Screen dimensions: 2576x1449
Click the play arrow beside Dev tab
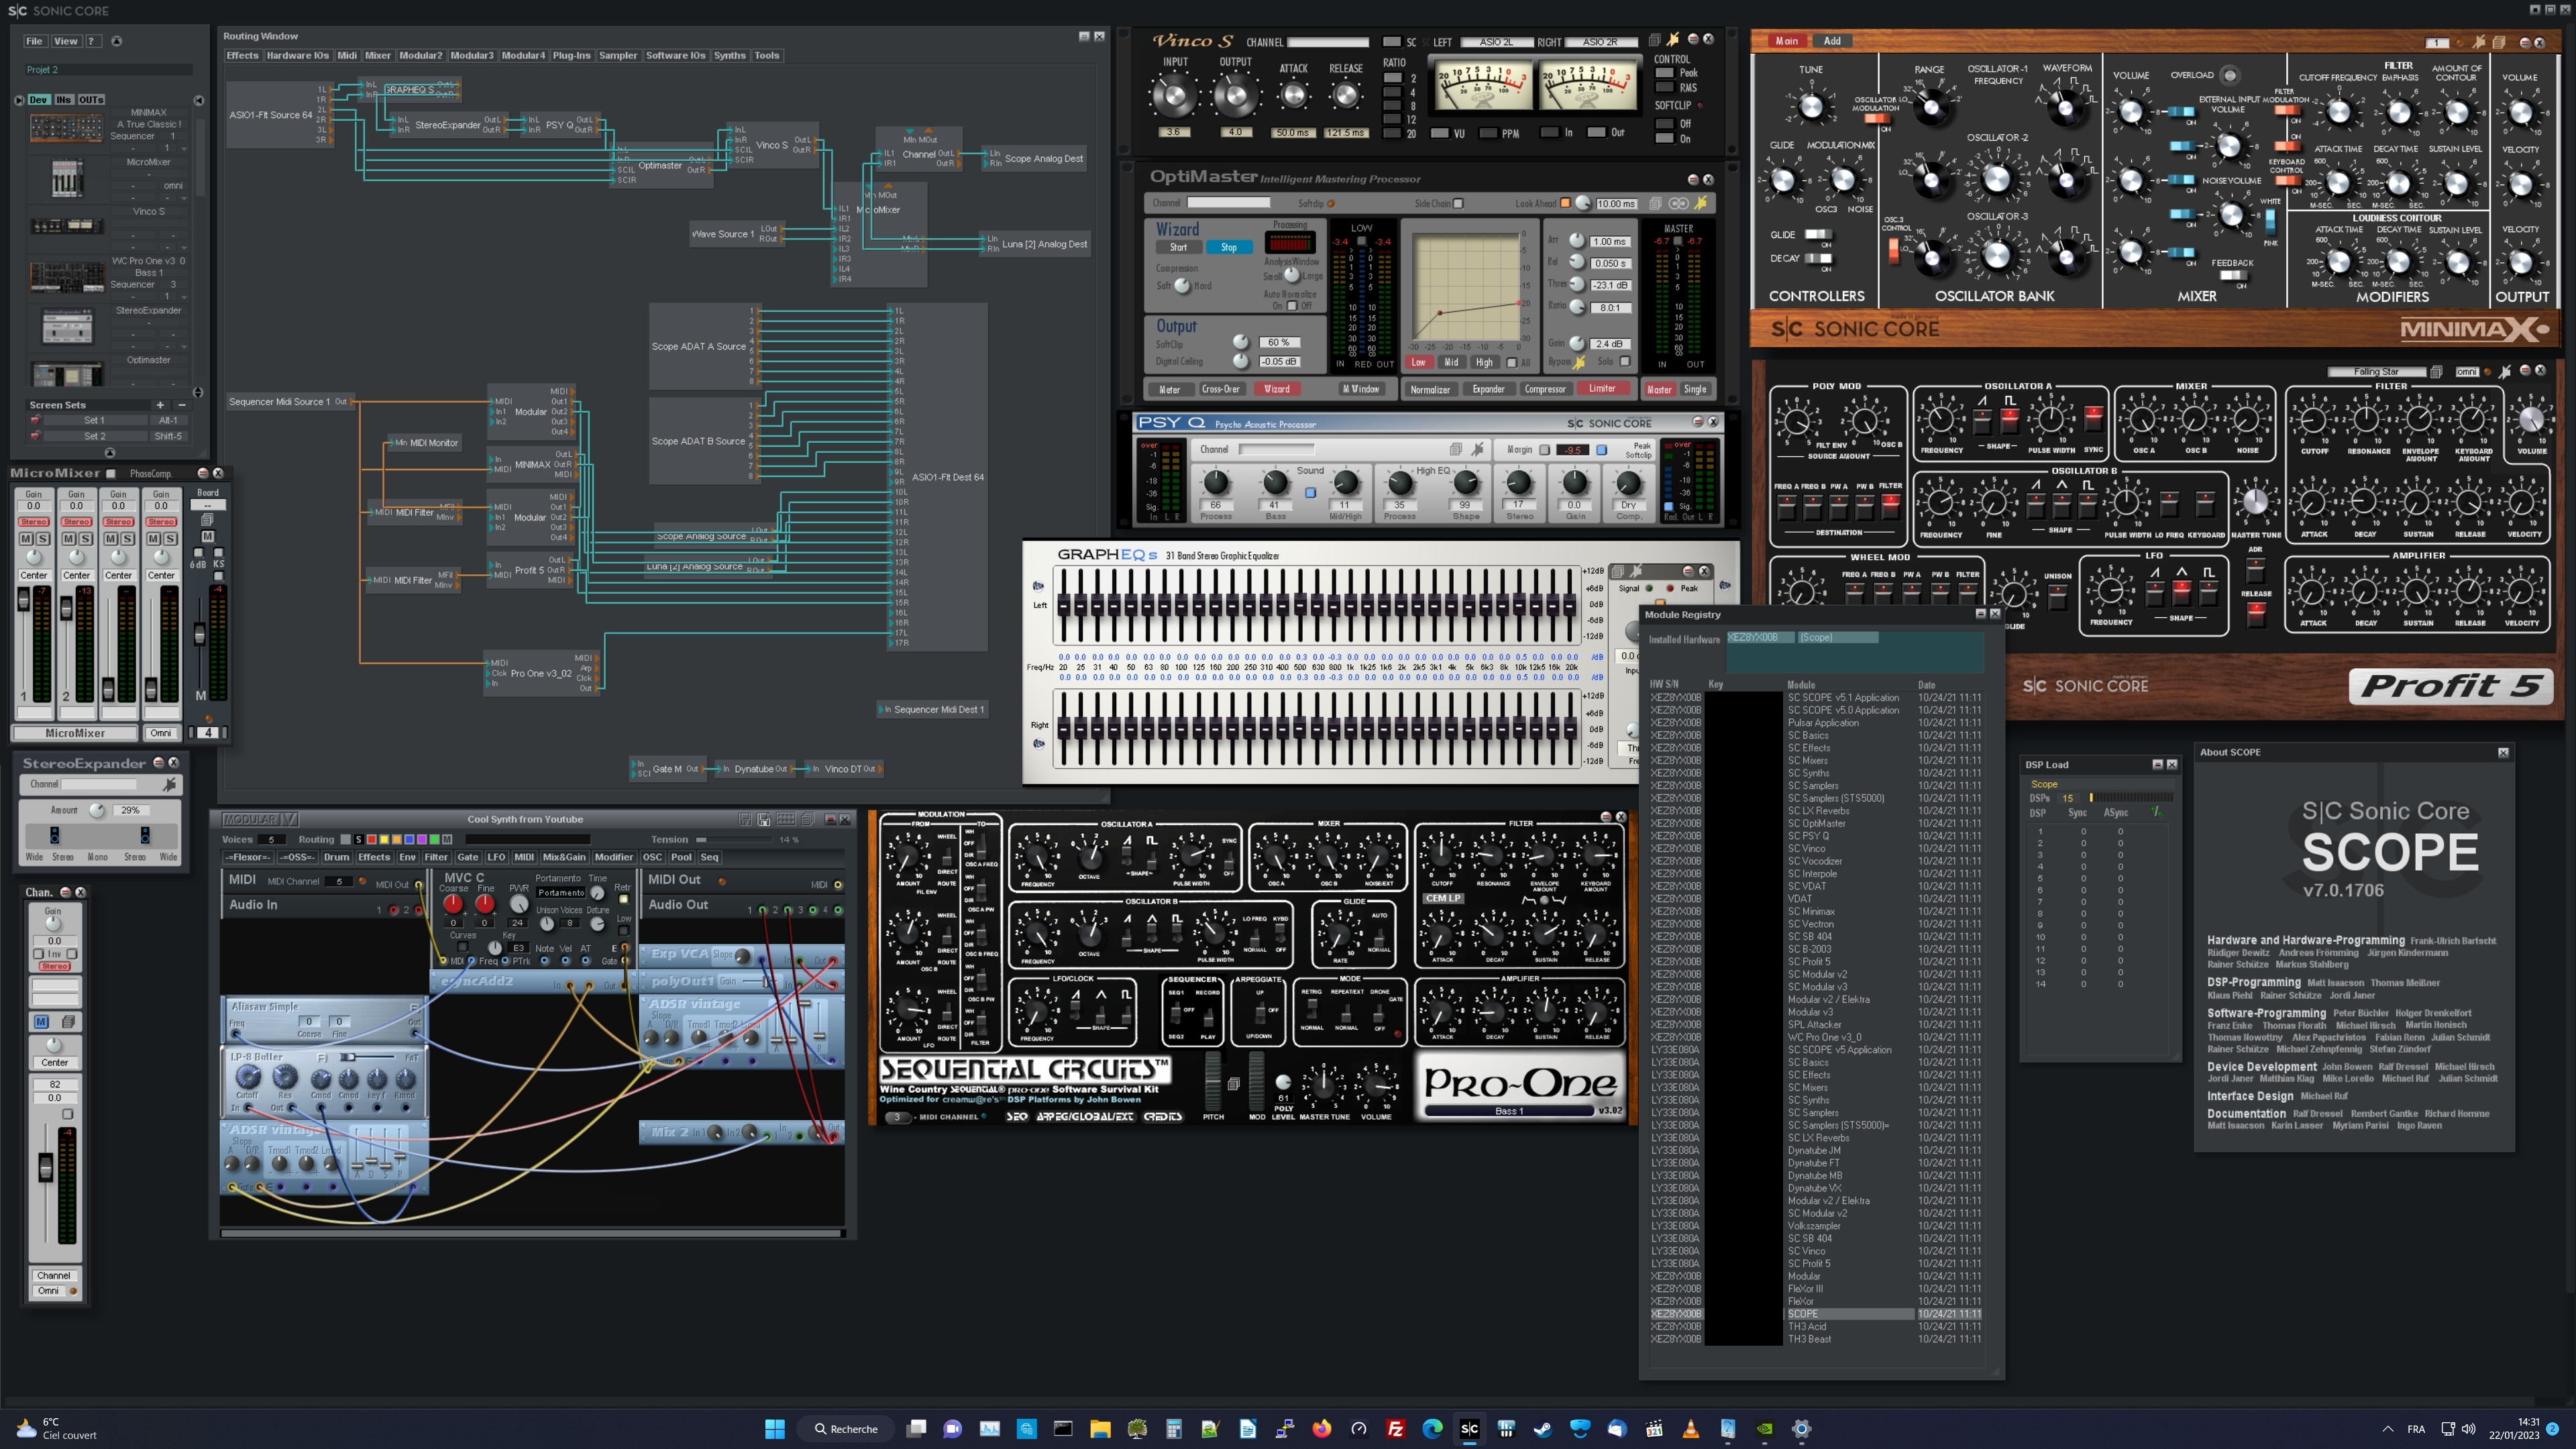click(19, 100)
